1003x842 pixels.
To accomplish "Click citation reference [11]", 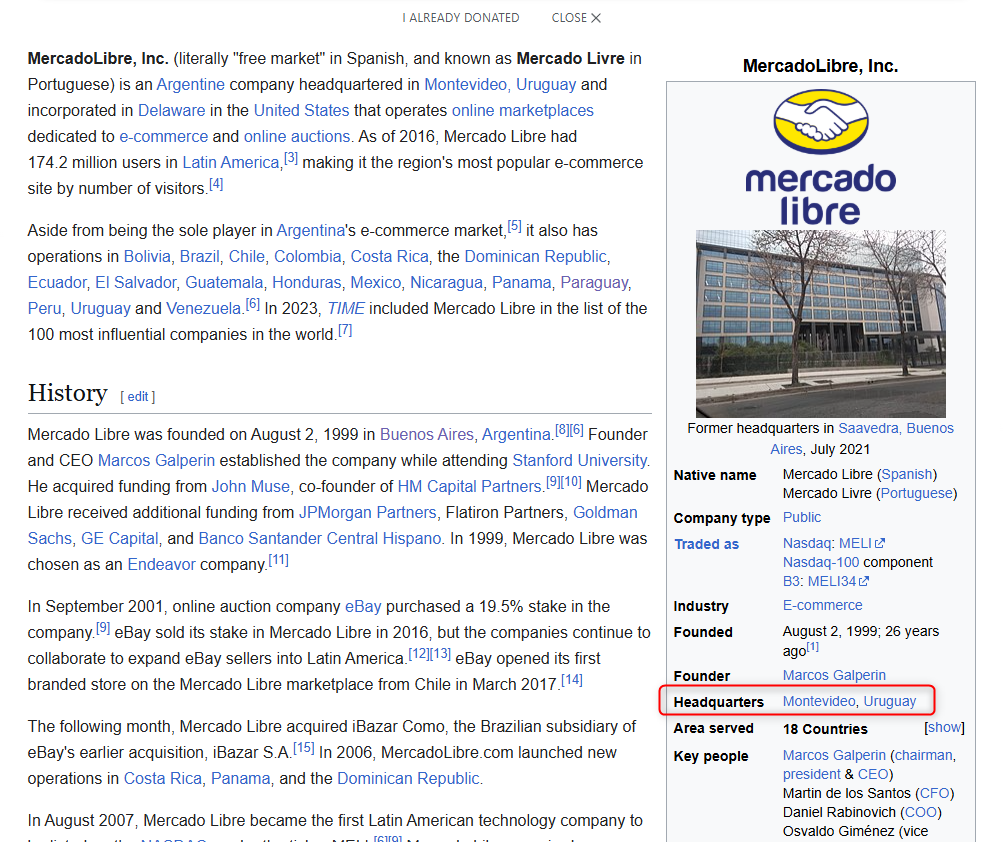I will 279,560.
